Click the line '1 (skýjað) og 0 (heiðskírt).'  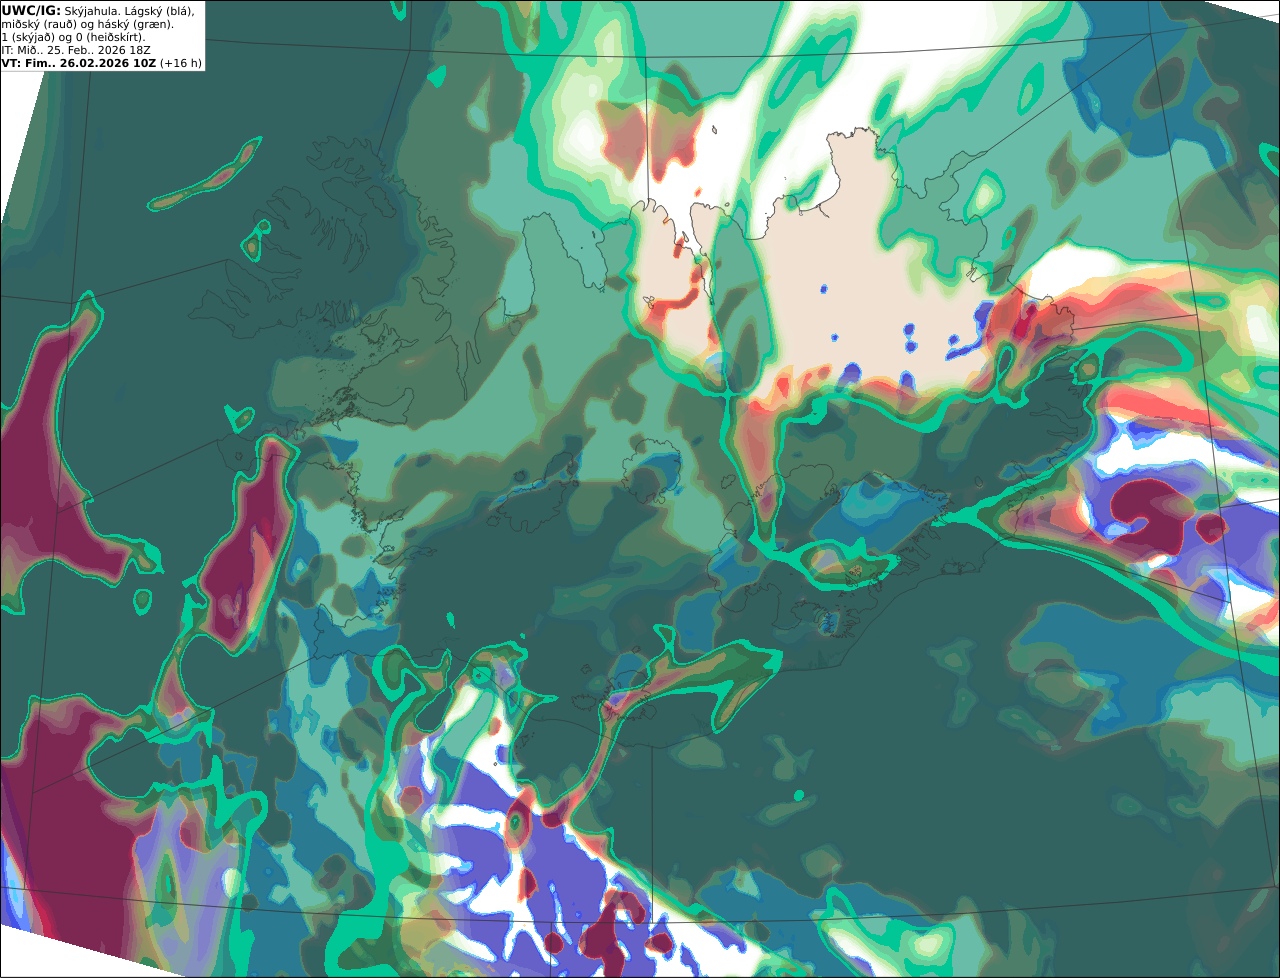(73, 37)
